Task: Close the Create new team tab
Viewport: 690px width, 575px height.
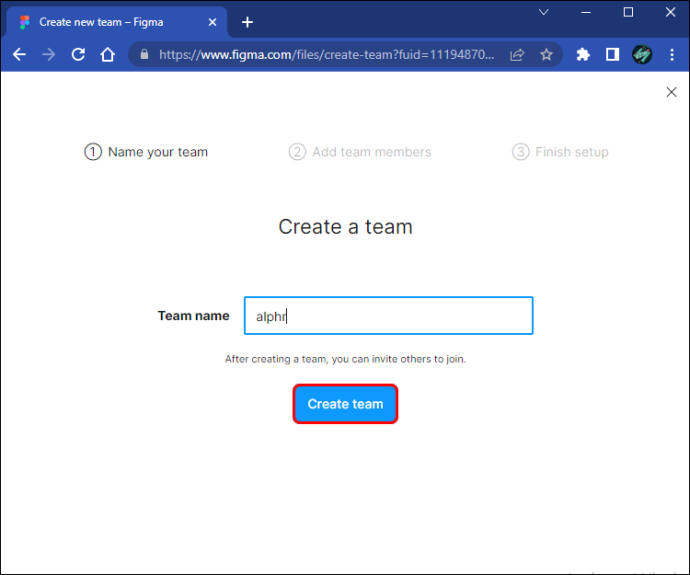Action: tap(213, 22)
